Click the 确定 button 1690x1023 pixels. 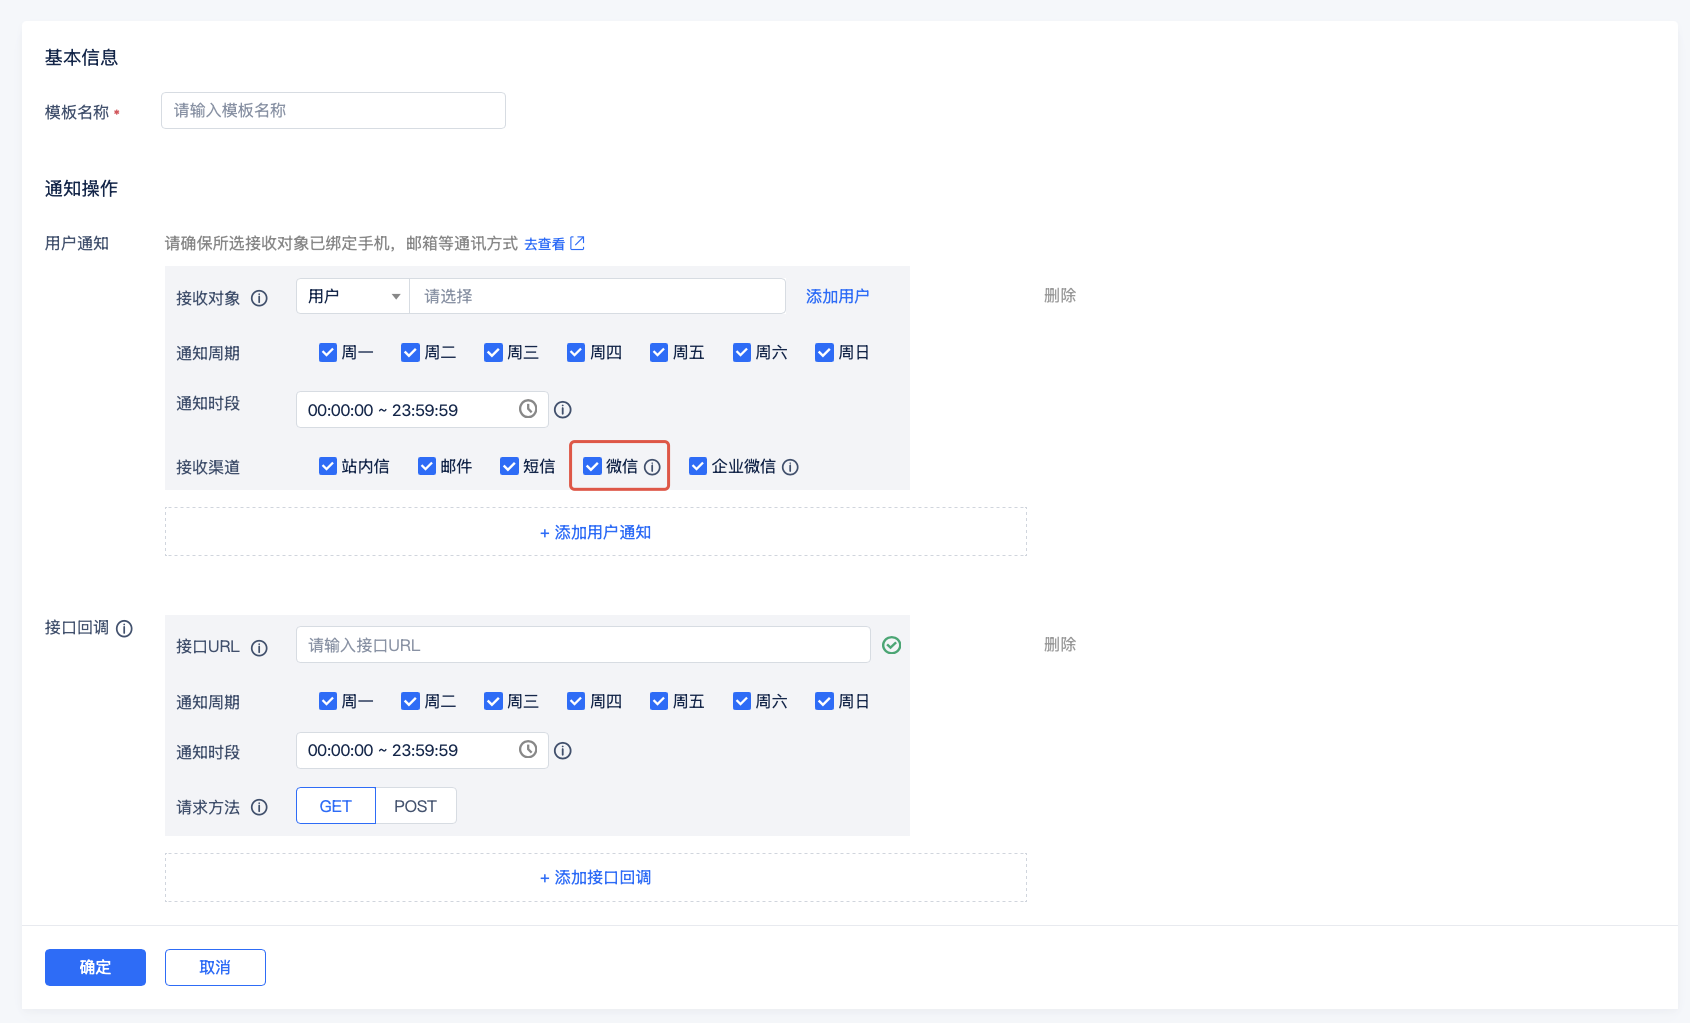tap(95, 967)
